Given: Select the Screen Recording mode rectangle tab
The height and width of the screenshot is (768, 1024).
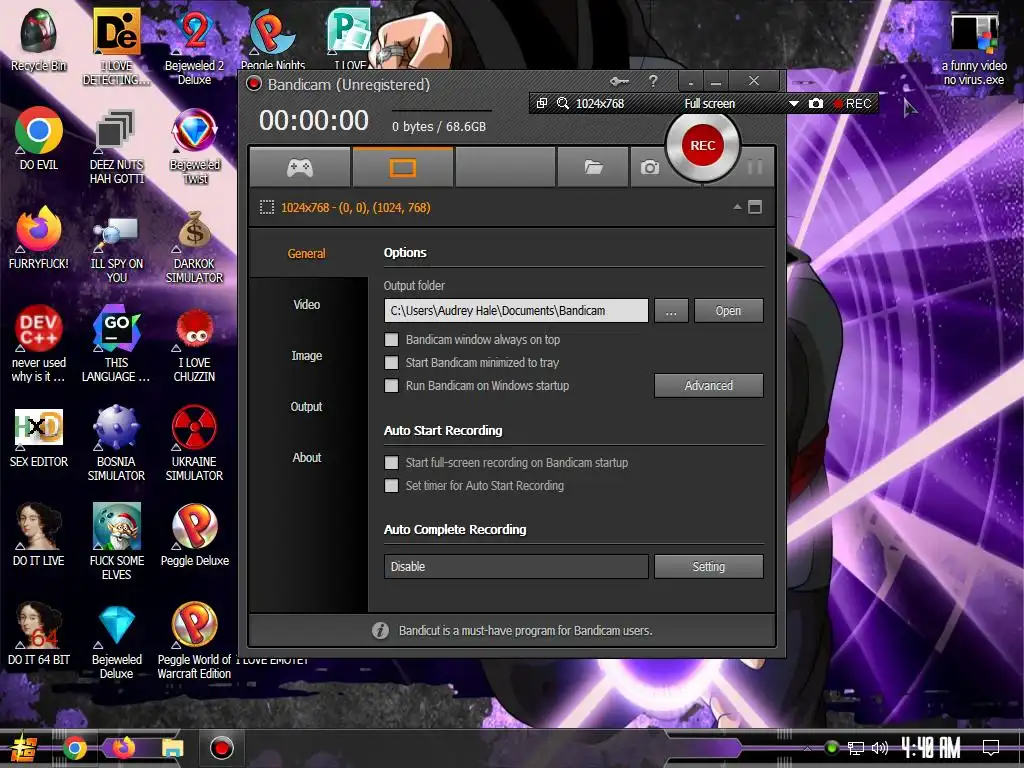Looking at the screenshot, I should [403, 168].
